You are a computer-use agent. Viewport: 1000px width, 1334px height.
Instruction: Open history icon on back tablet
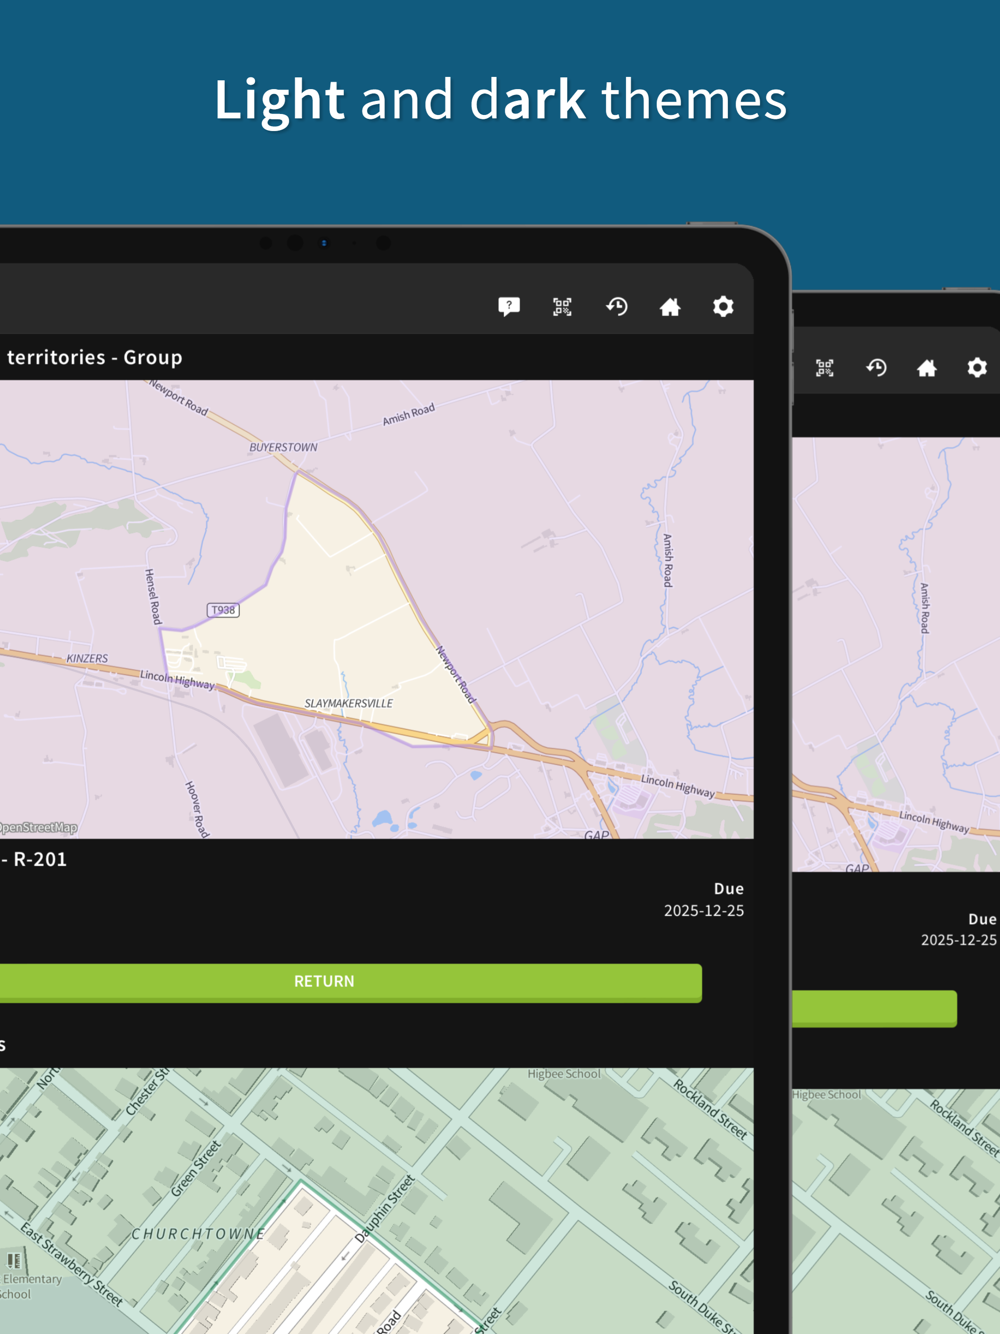(x=877, y=368)
